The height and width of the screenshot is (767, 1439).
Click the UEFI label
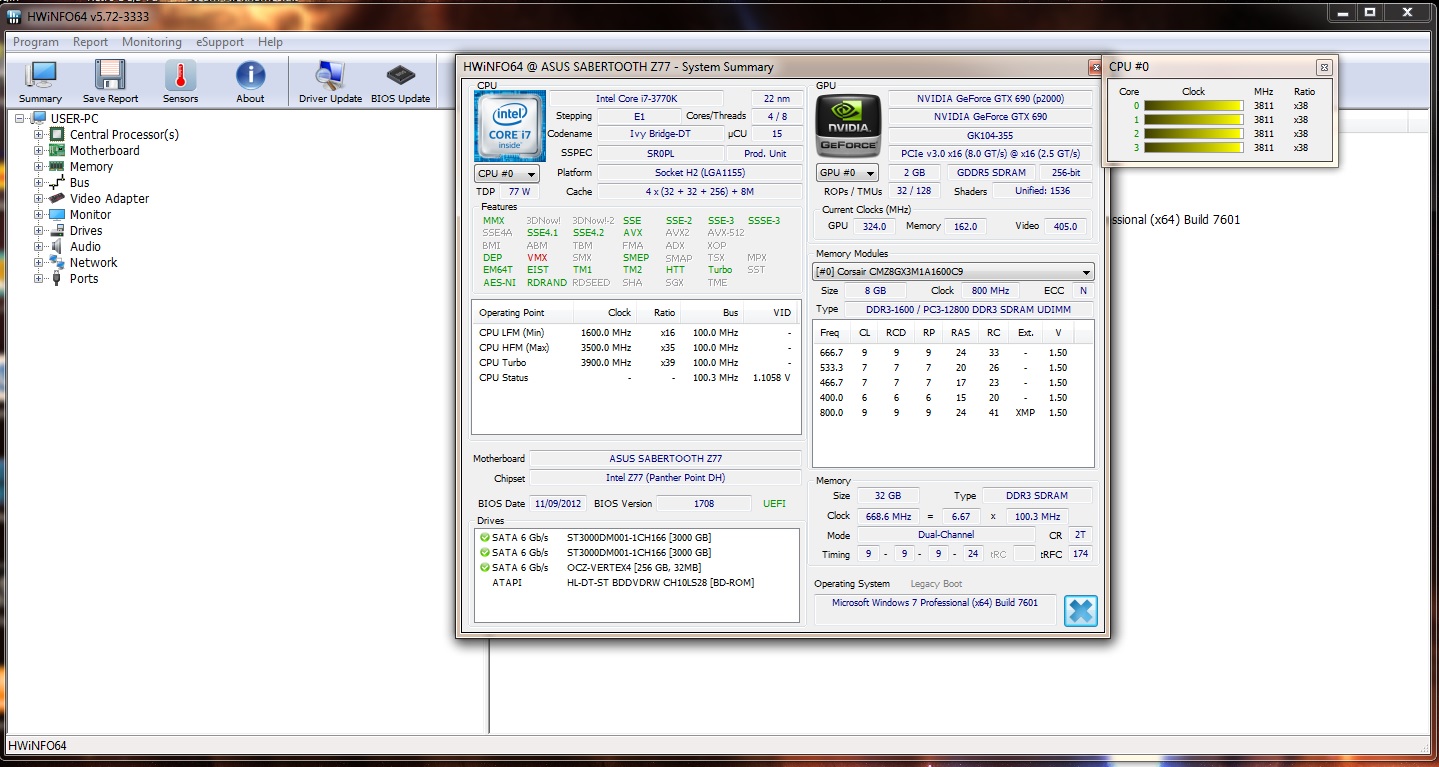(x=775, y=503)
